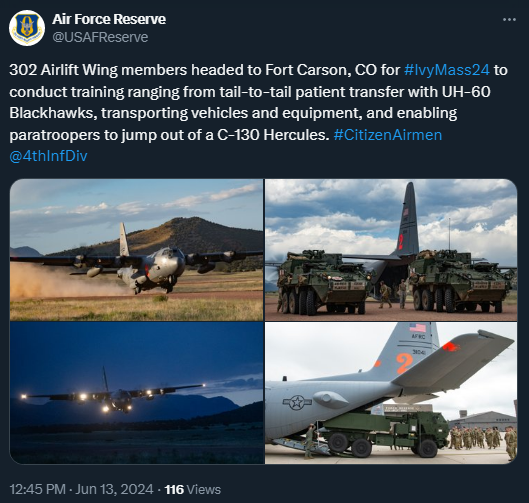Expand the HIMARS truck loading photo

tap(391, 393)
